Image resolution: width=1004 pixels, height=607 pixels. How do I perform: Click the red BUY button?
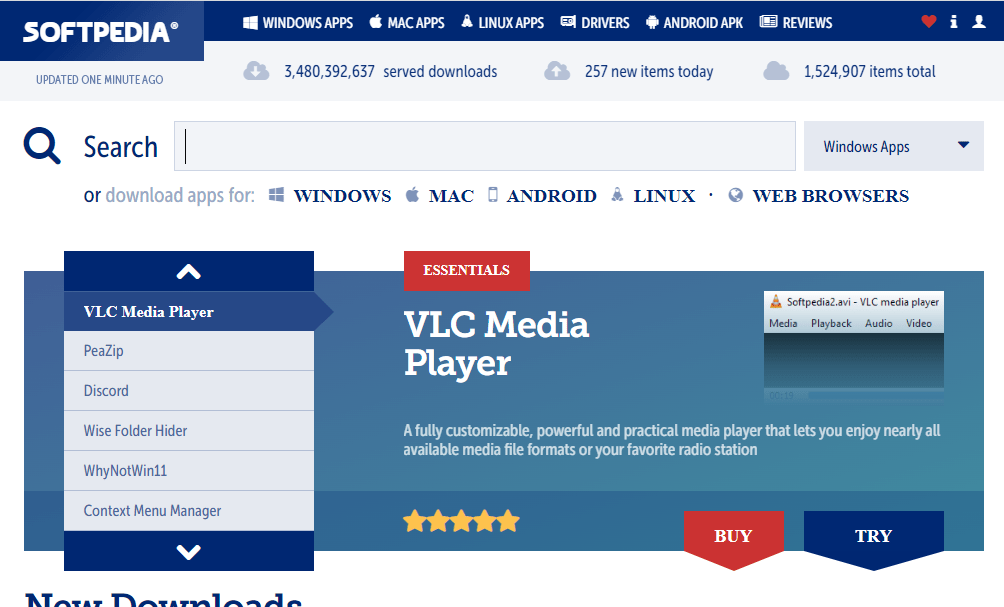point(733,536)
